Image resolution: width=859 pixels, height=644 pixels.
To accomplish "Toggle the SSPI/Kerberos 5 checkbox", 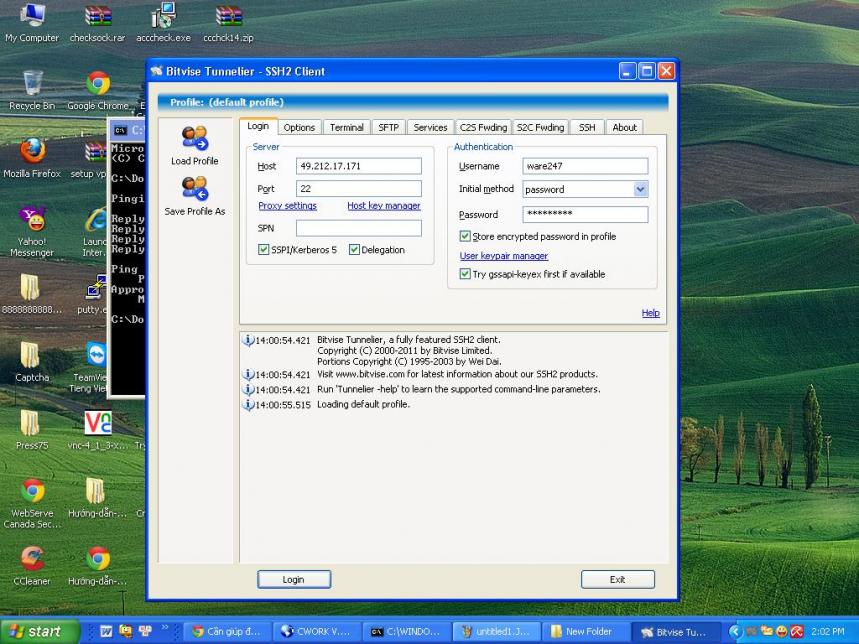I will (x=264, y=250).
